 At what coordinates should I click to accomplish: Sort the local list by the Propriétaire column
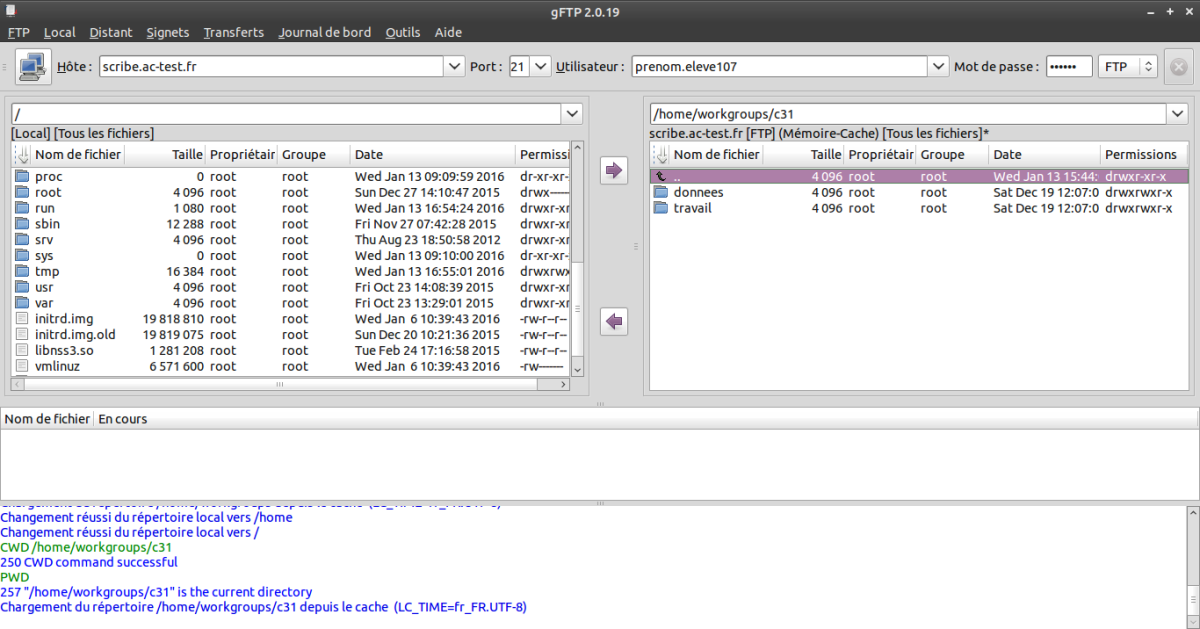tap(242, 155)
